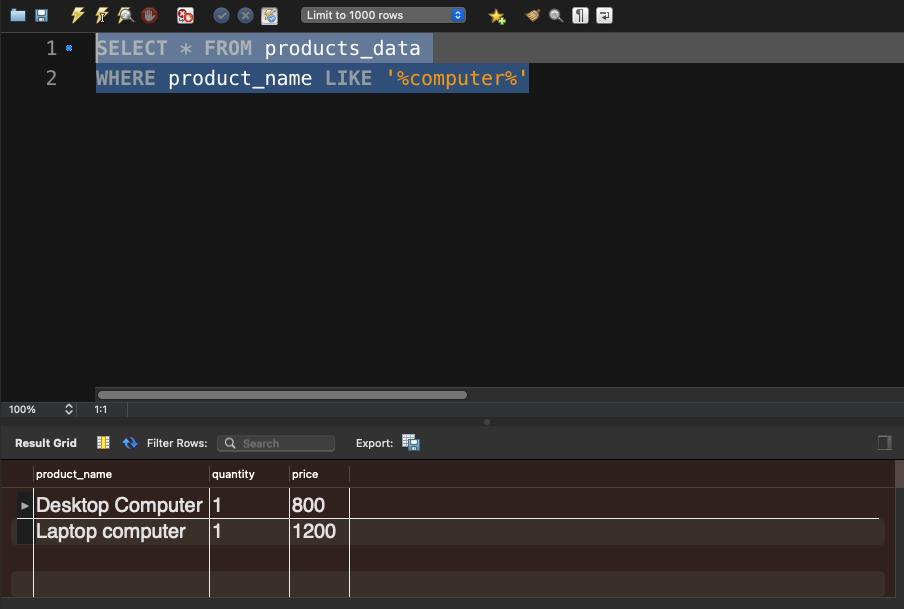Viewport: 904px width, 609px height.
Task: Execute statement under cursor icon
Action: (x=101, y=16)
